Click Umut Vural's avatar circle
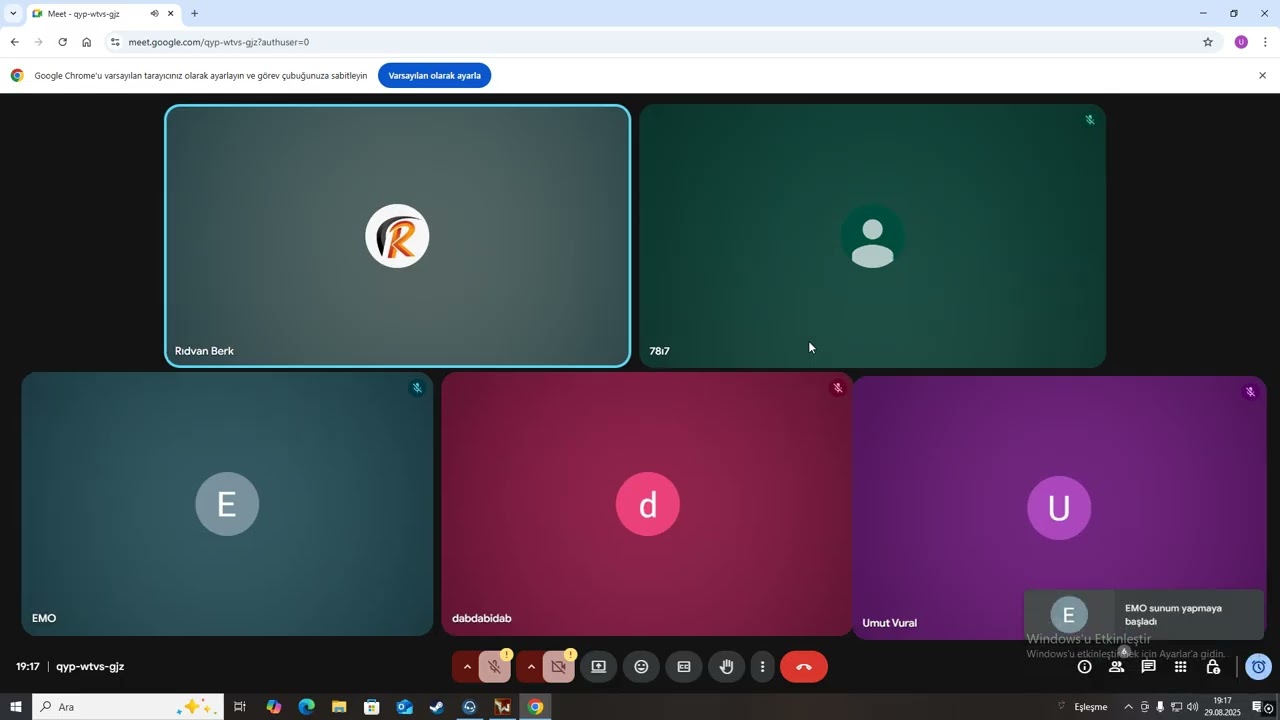 (1059, 508)
